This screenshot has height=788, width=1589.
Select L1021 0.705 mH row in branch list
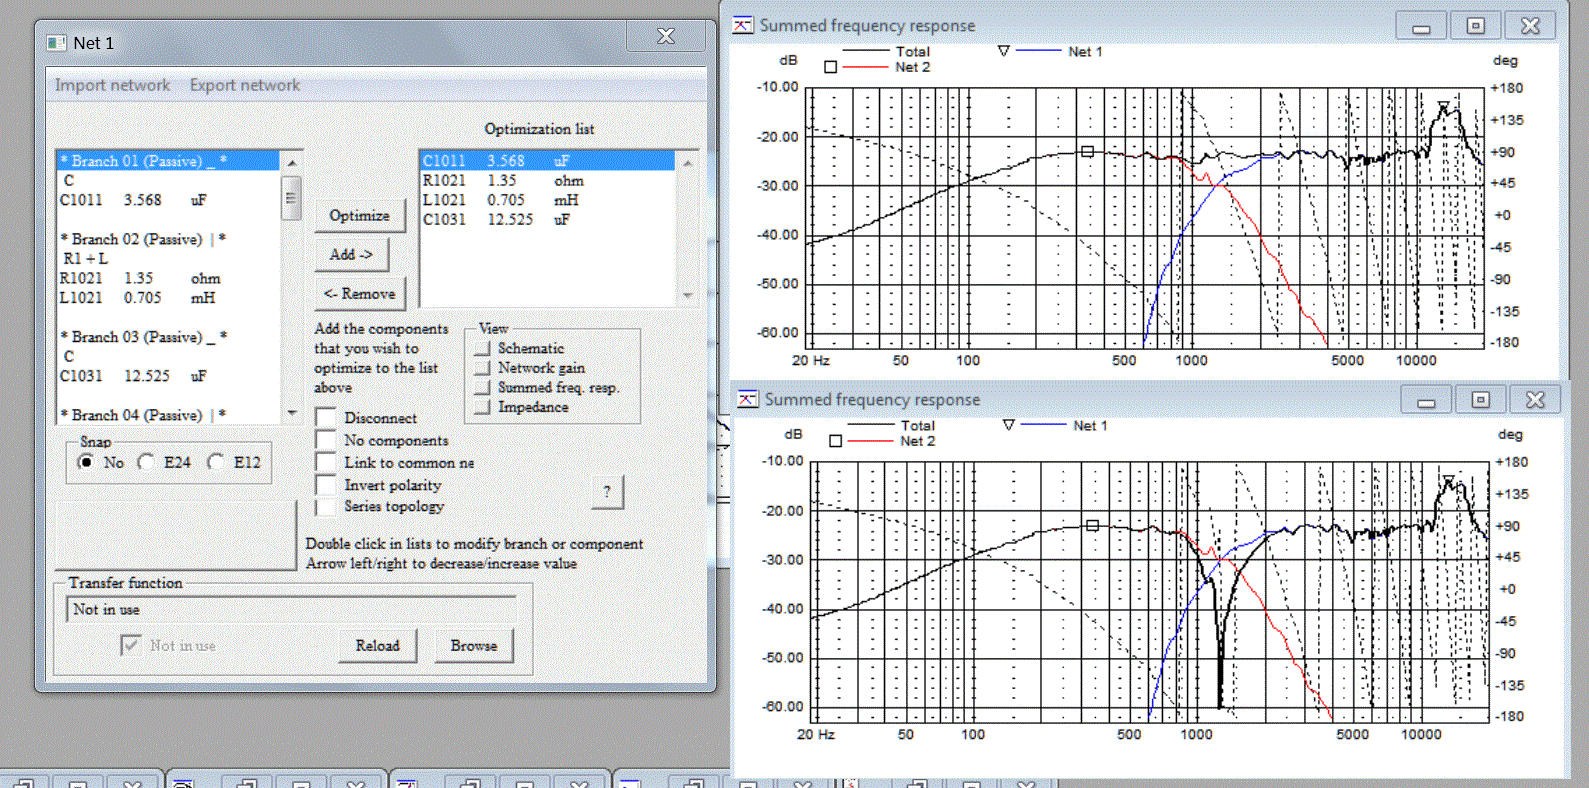[x=168, y=298]
